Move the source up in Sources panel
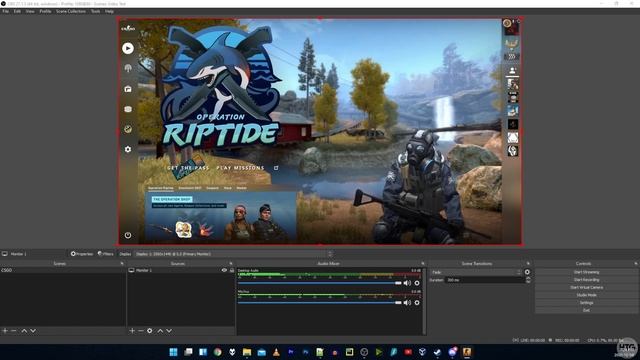640x360 pixels. pos(160,331)
